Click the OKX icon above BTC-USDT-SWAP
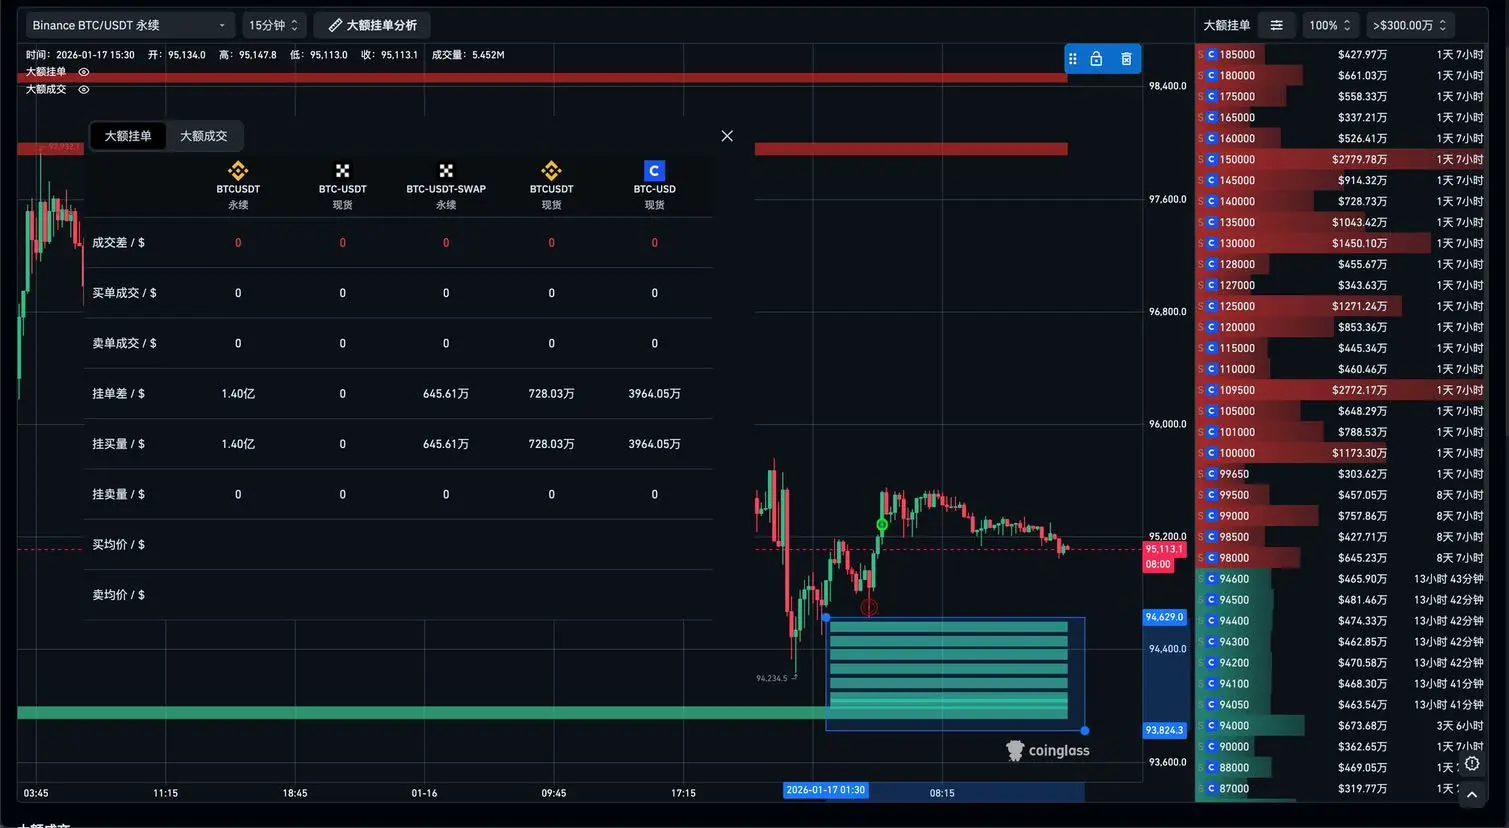 point(446,171)
